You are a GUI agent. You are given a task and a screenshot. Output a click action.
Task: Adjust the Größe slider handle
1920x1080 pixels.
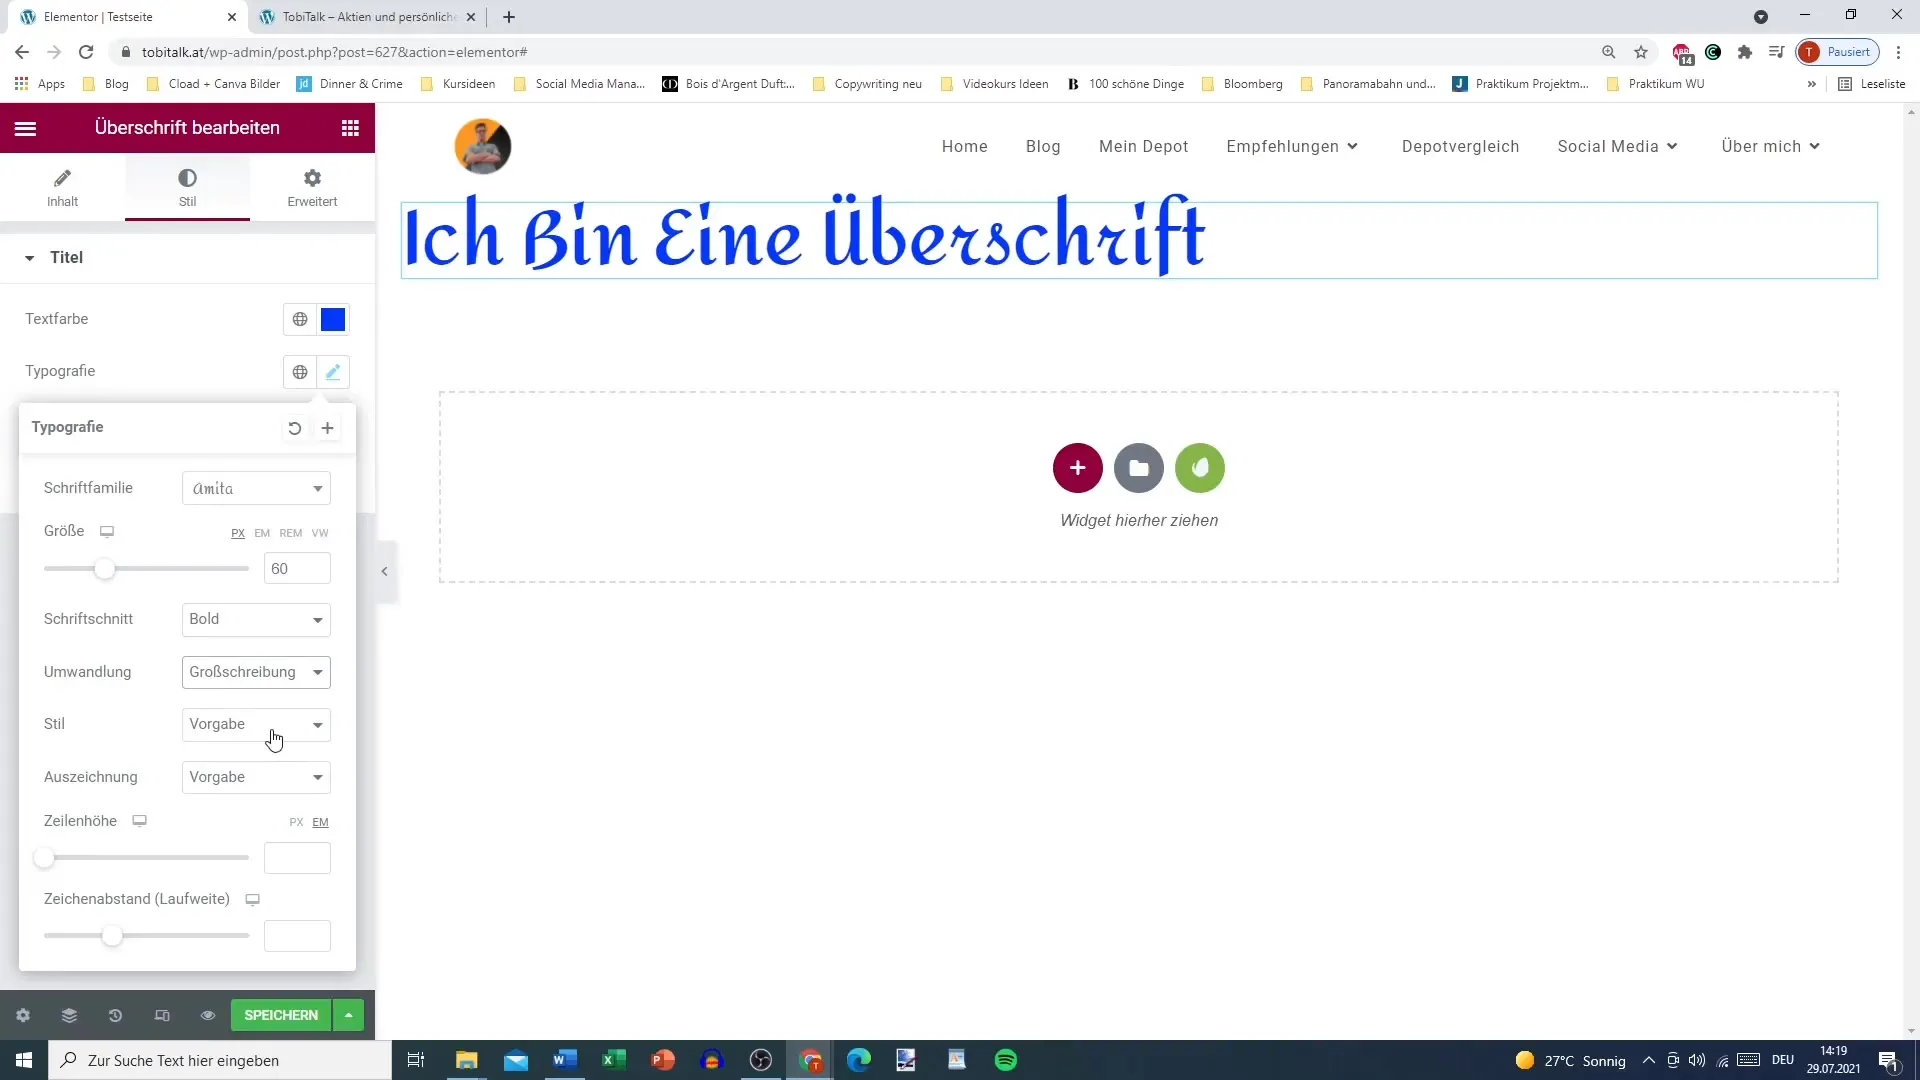[x=104, y=569]
